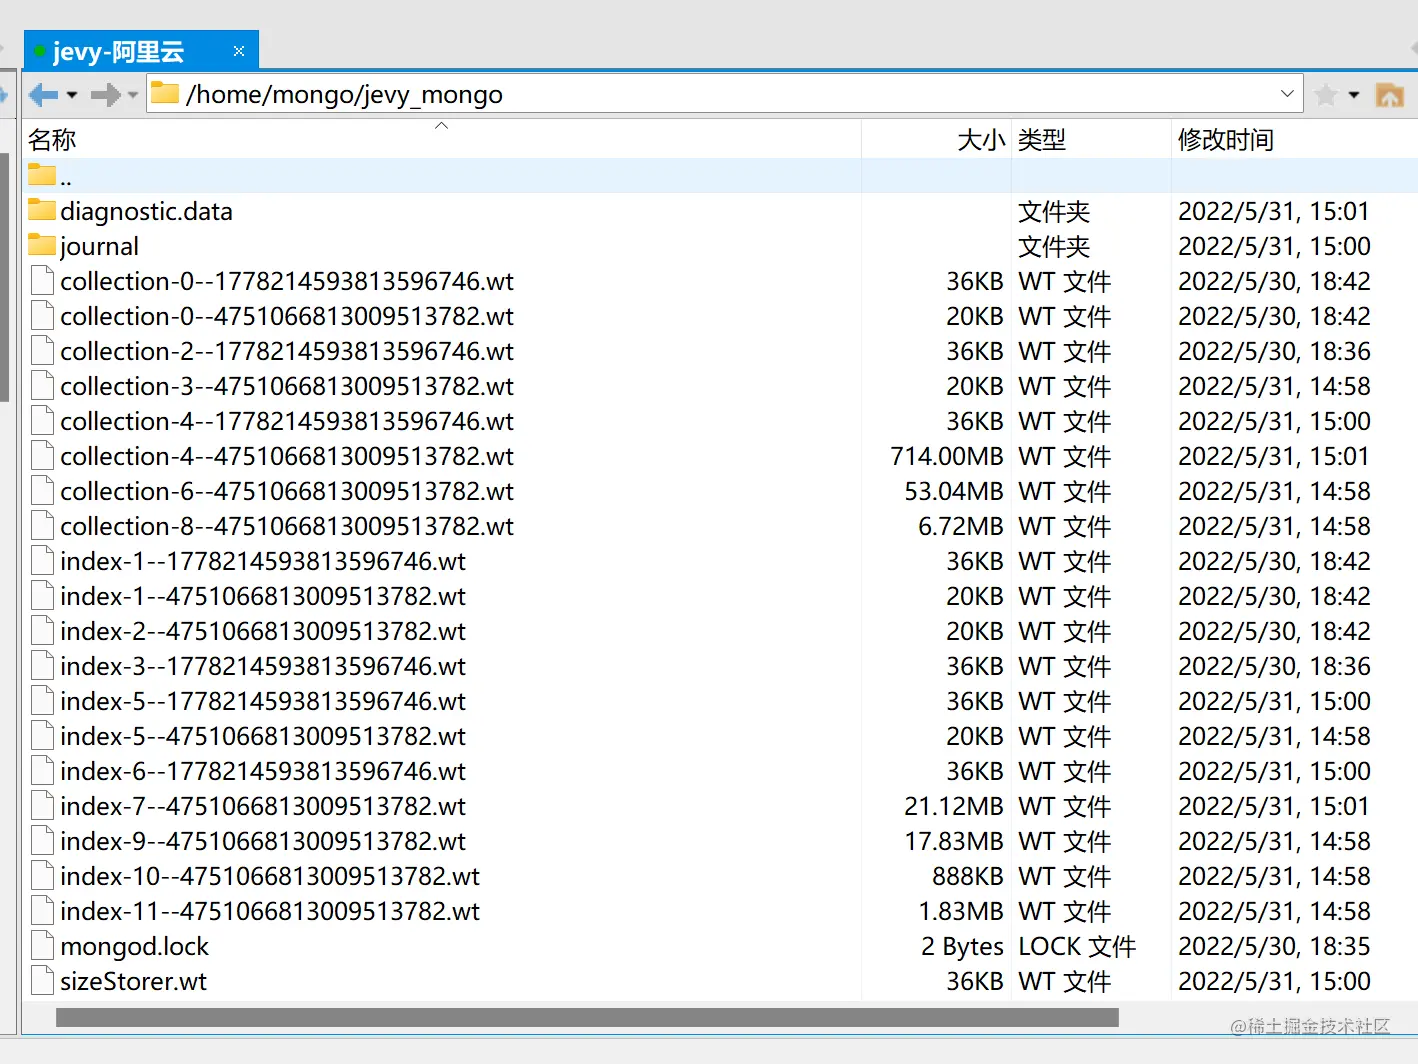Click file icon of index-7--4751066813009513782.wt

pyautogui.click(x=42, y=806)
